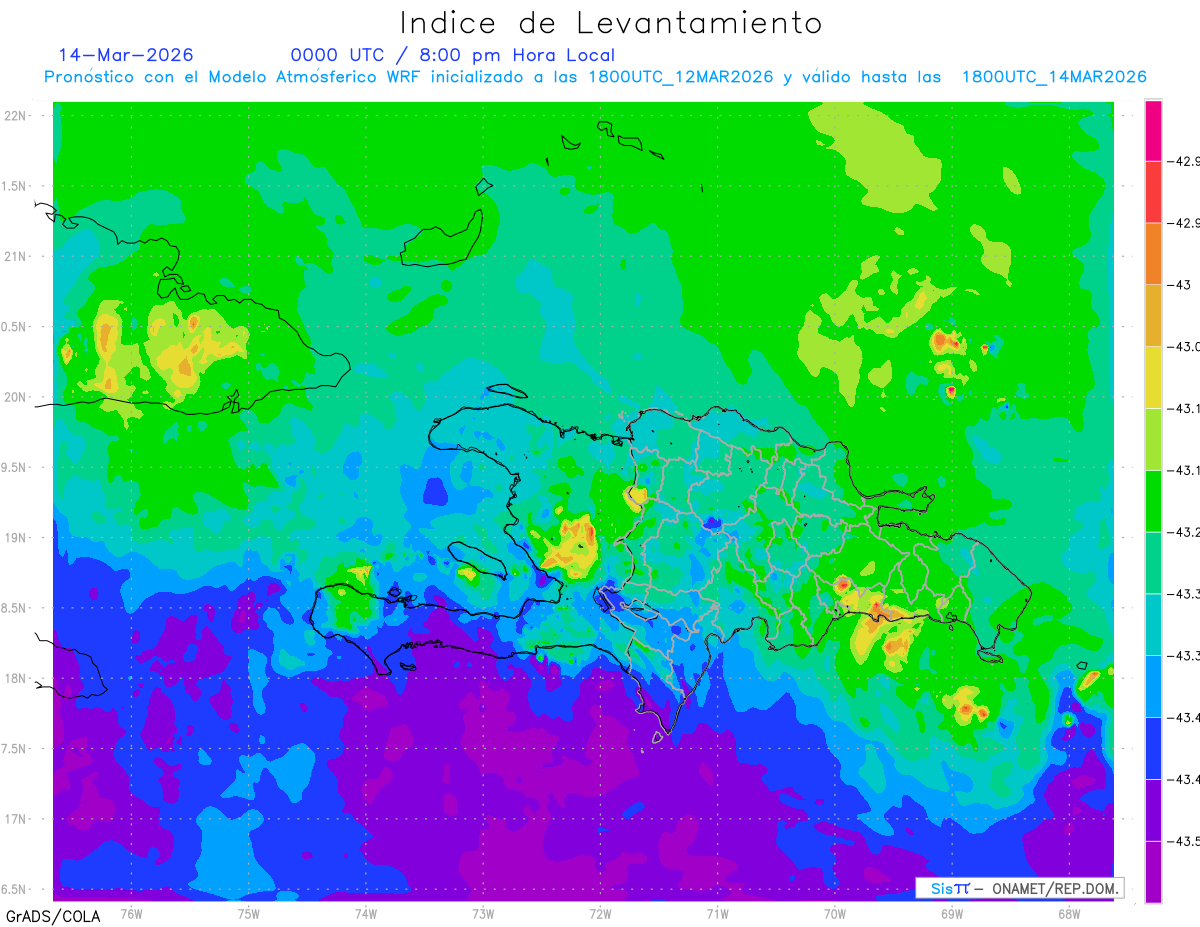The image size is (1200, 927).
Task: Click the date '14-Mar-2026'
Action: 126,55
